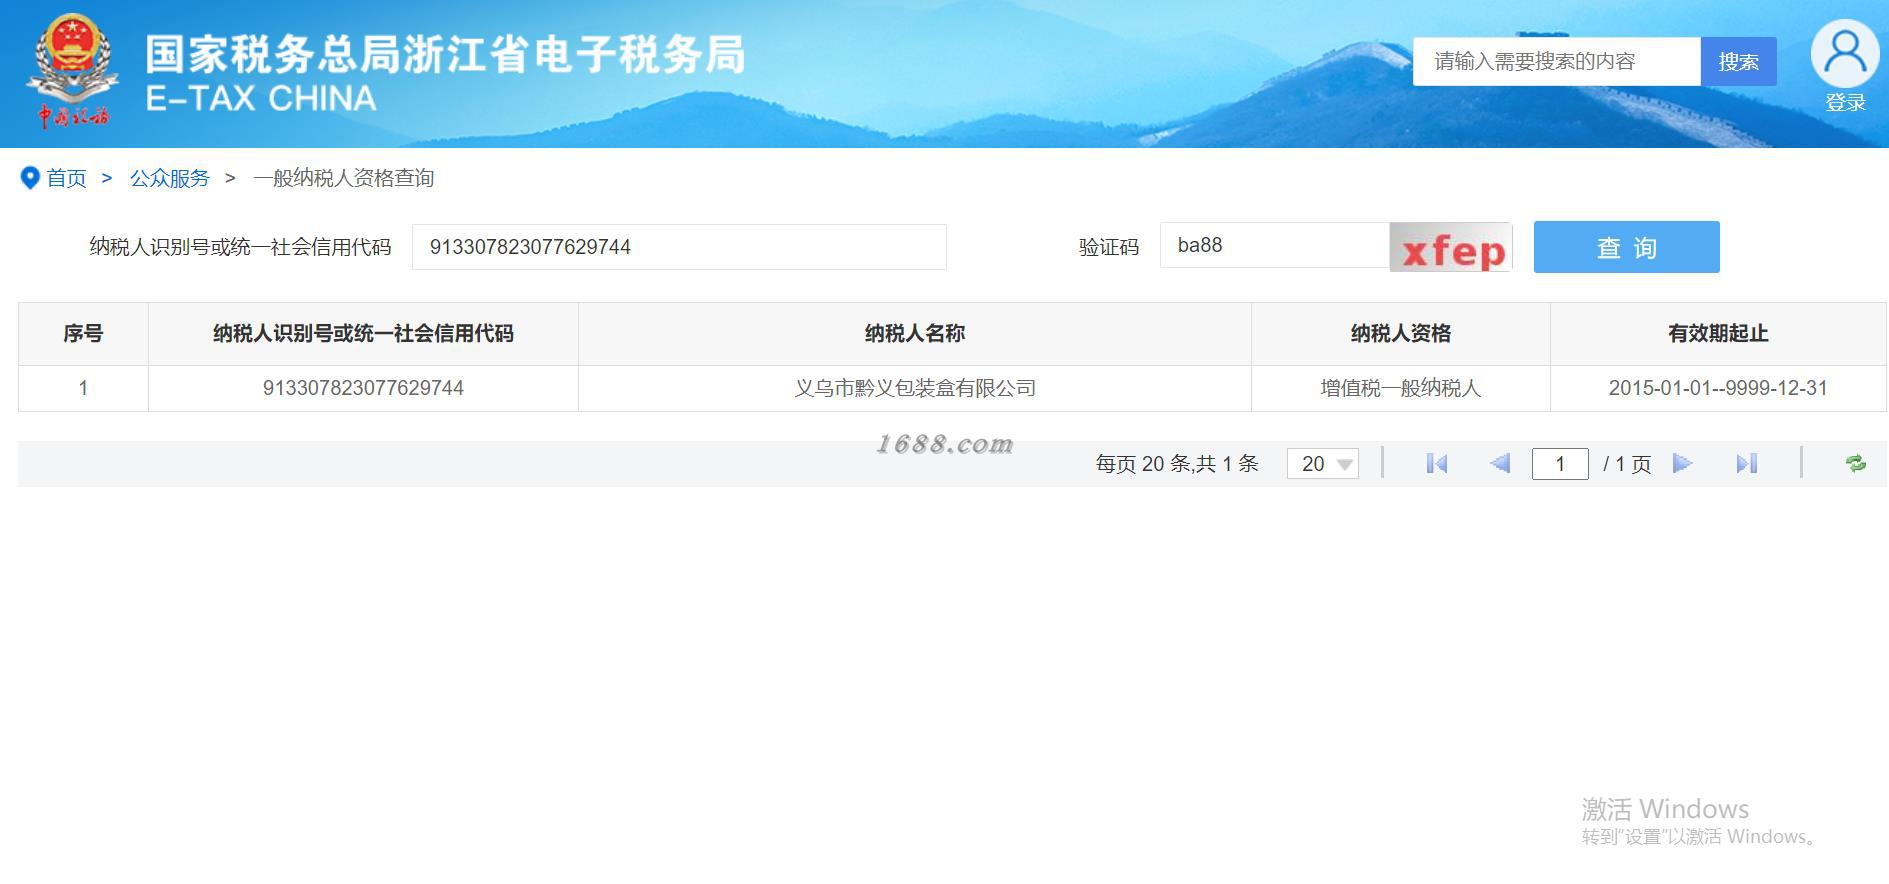Click the location pin icon in breadcrumb

tap(30, 178)
